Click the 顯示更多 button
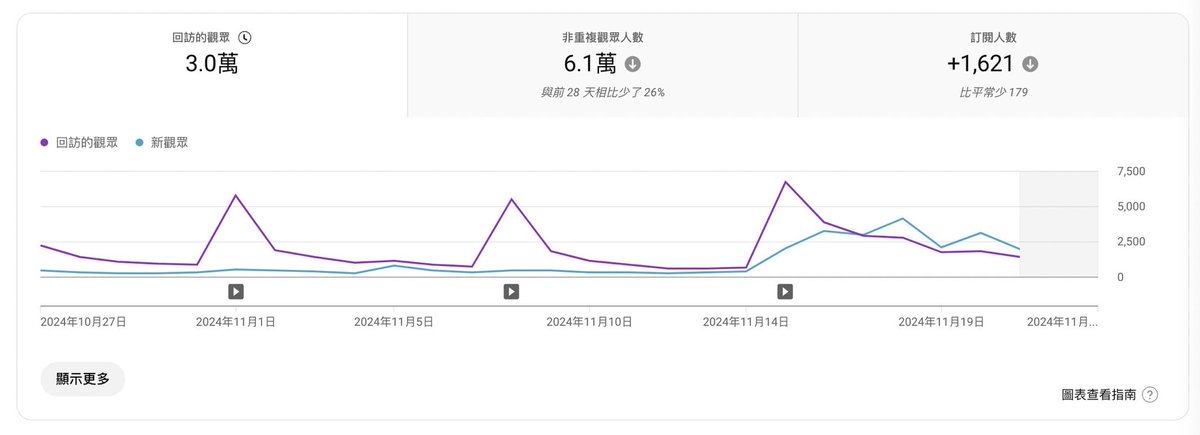Image resolution: width=1200 pixels, height=435 pixels. (83, 379)
